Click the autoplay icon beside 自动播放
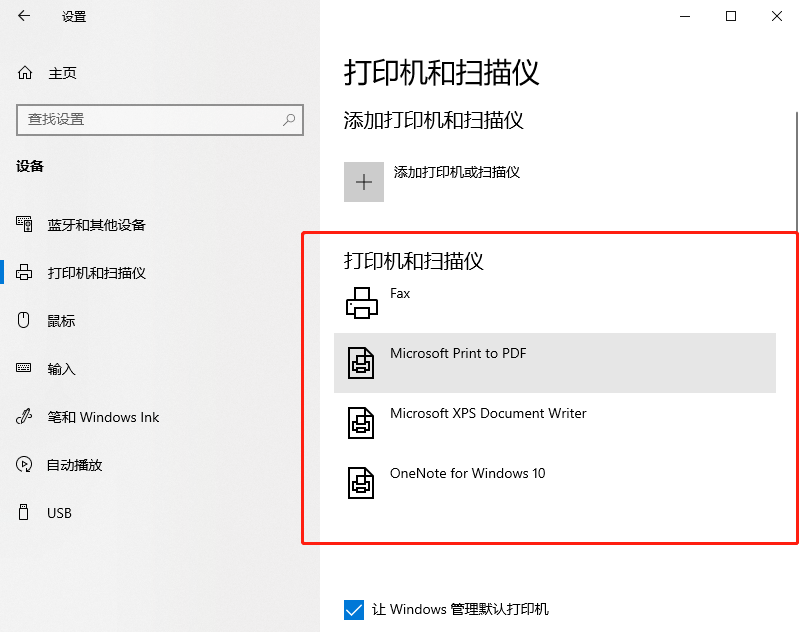The height and width of the screenshot is (632, 800). click(24, 464)
